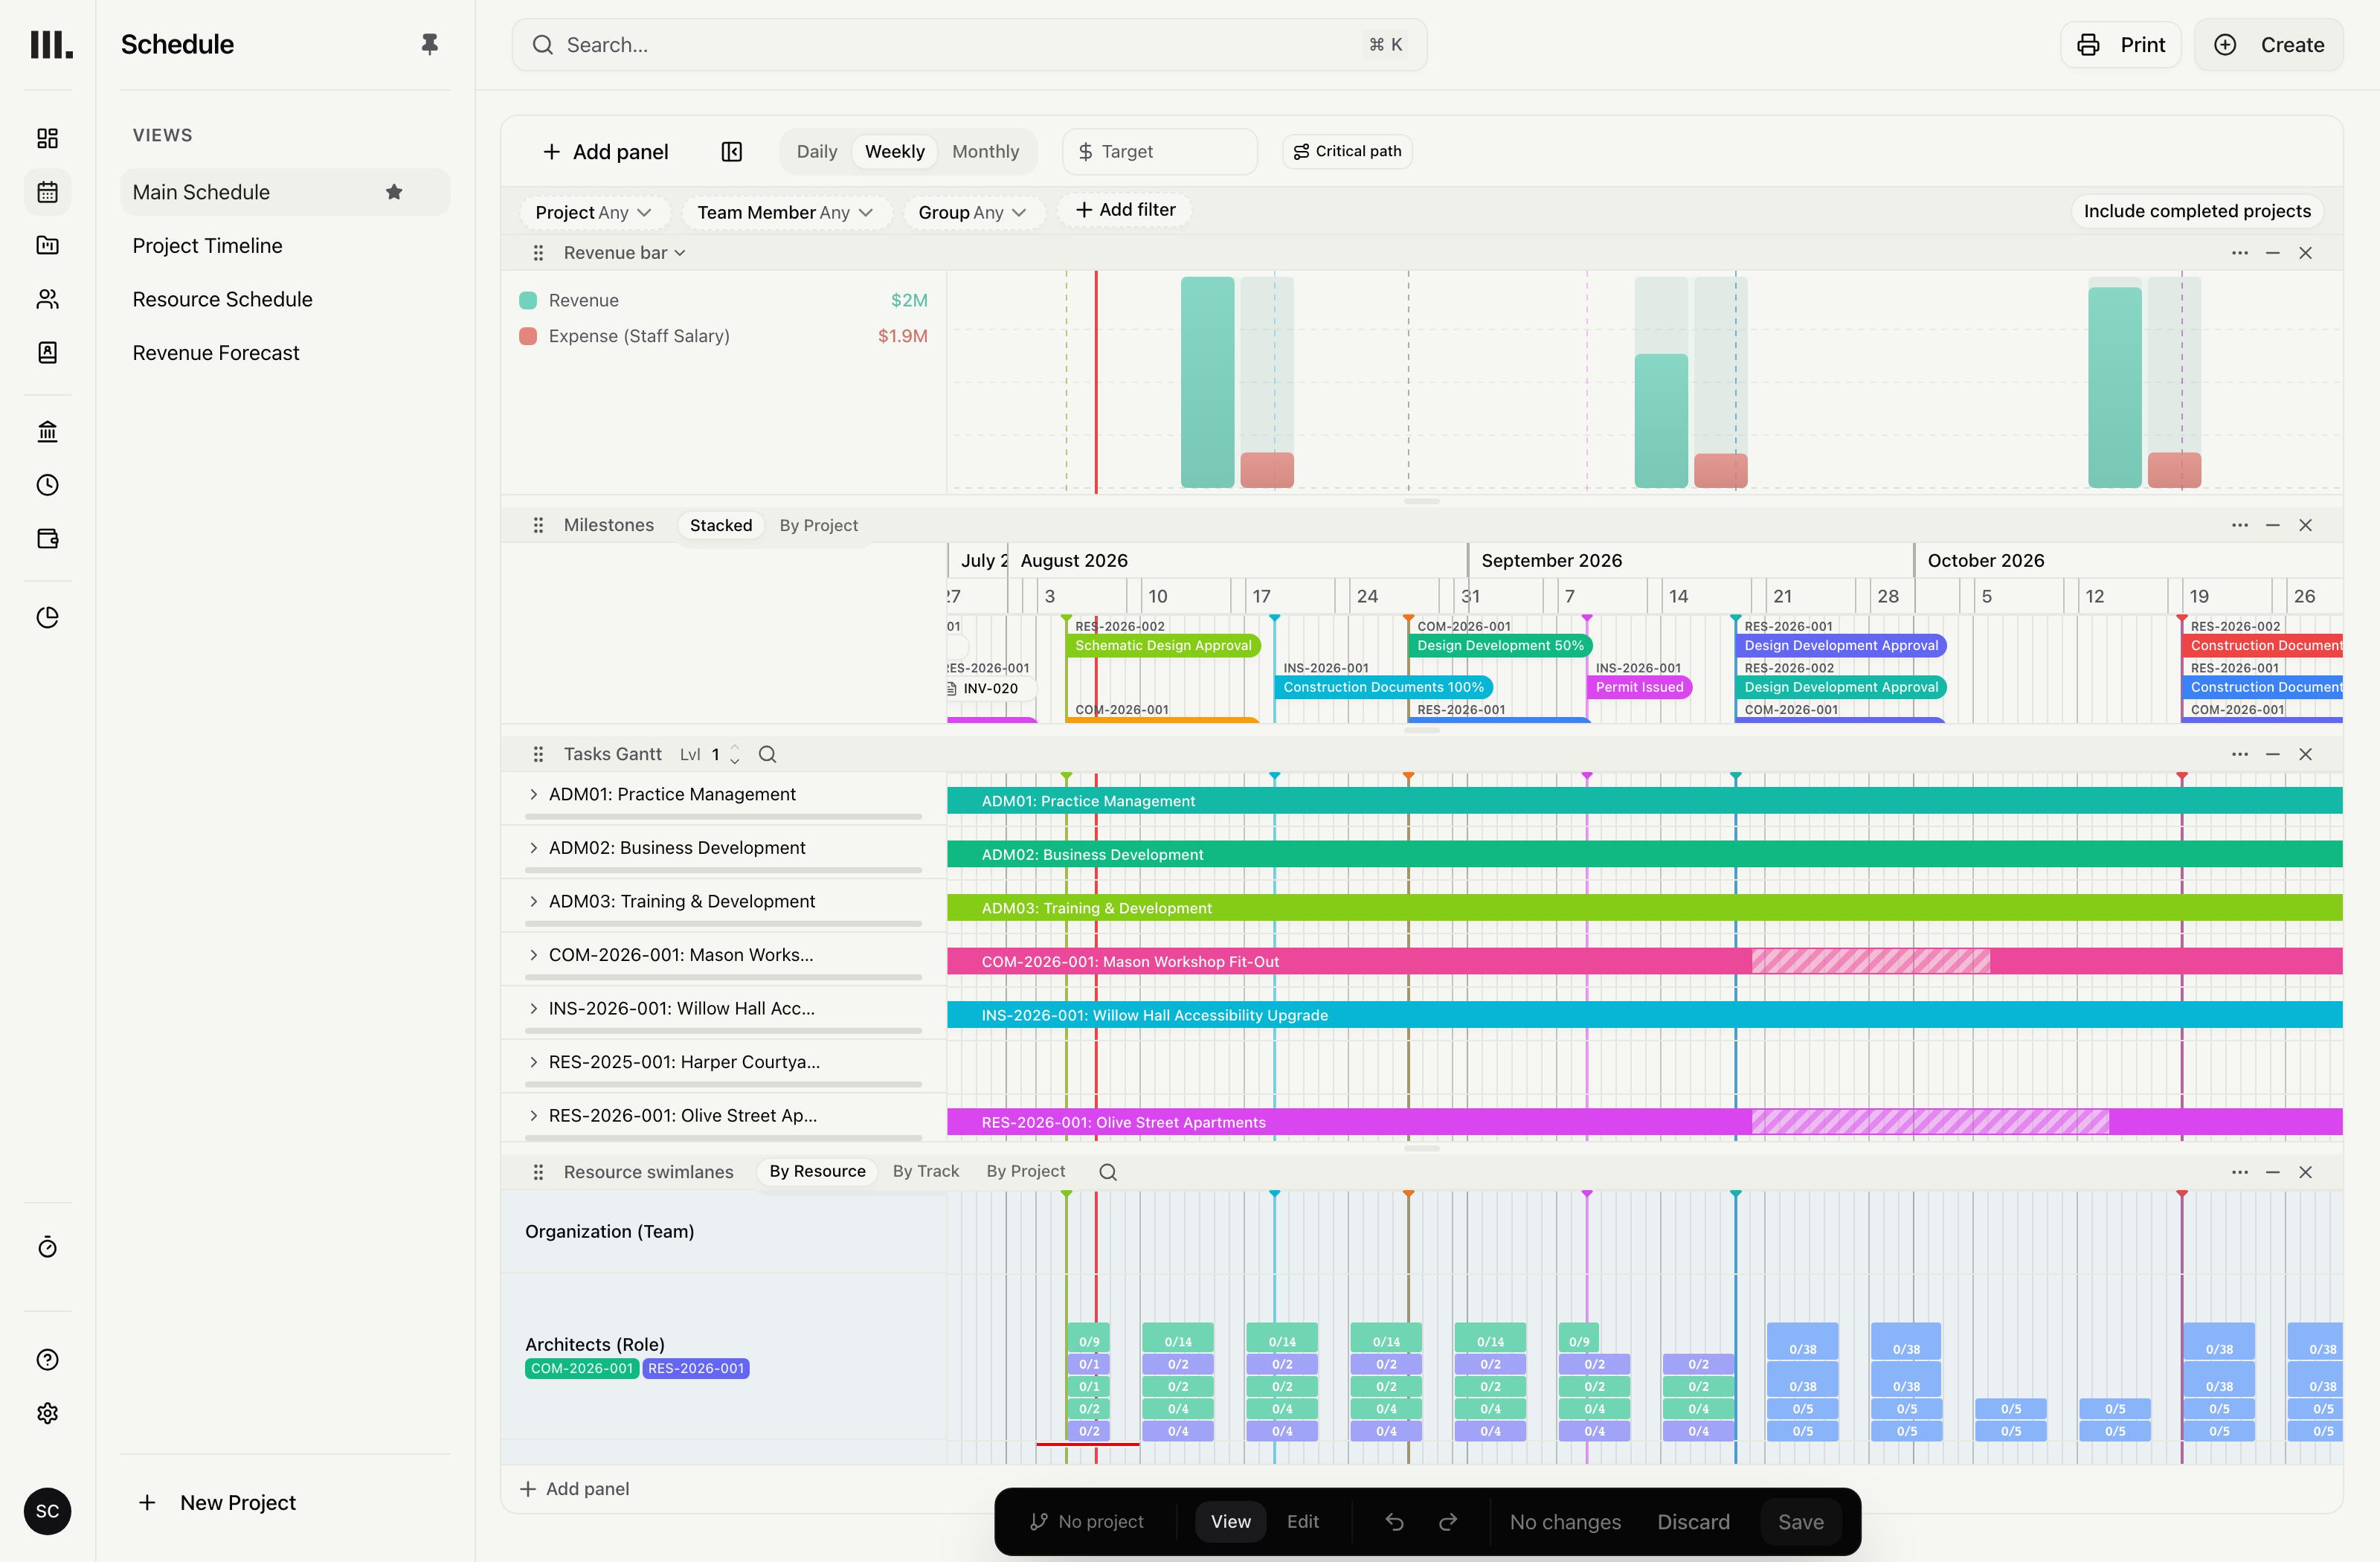Image resolution: width=2380 pixels, height=1562 pixels.
Task: Open the Revenue bar panel more options
Action: click(2239, 253)
